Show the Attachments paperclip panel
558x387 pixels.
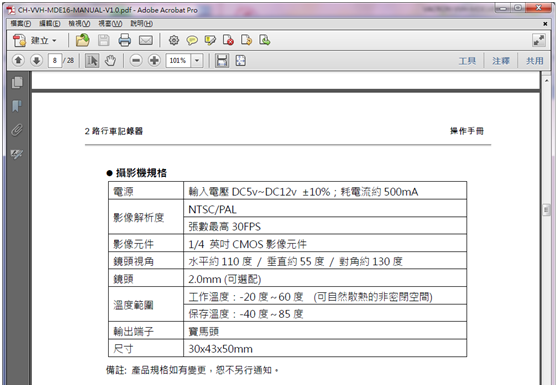[x=17, y=130]
